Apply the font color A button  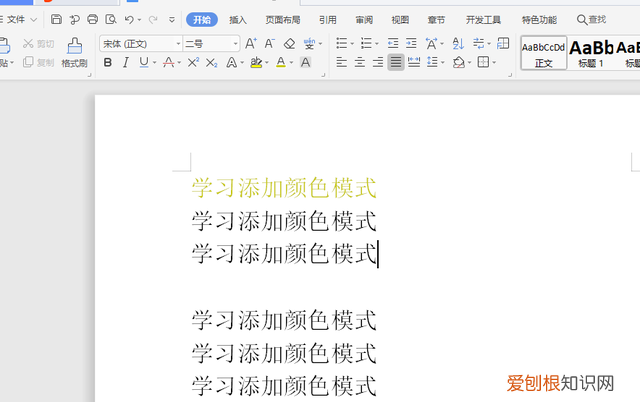point(281,62)
